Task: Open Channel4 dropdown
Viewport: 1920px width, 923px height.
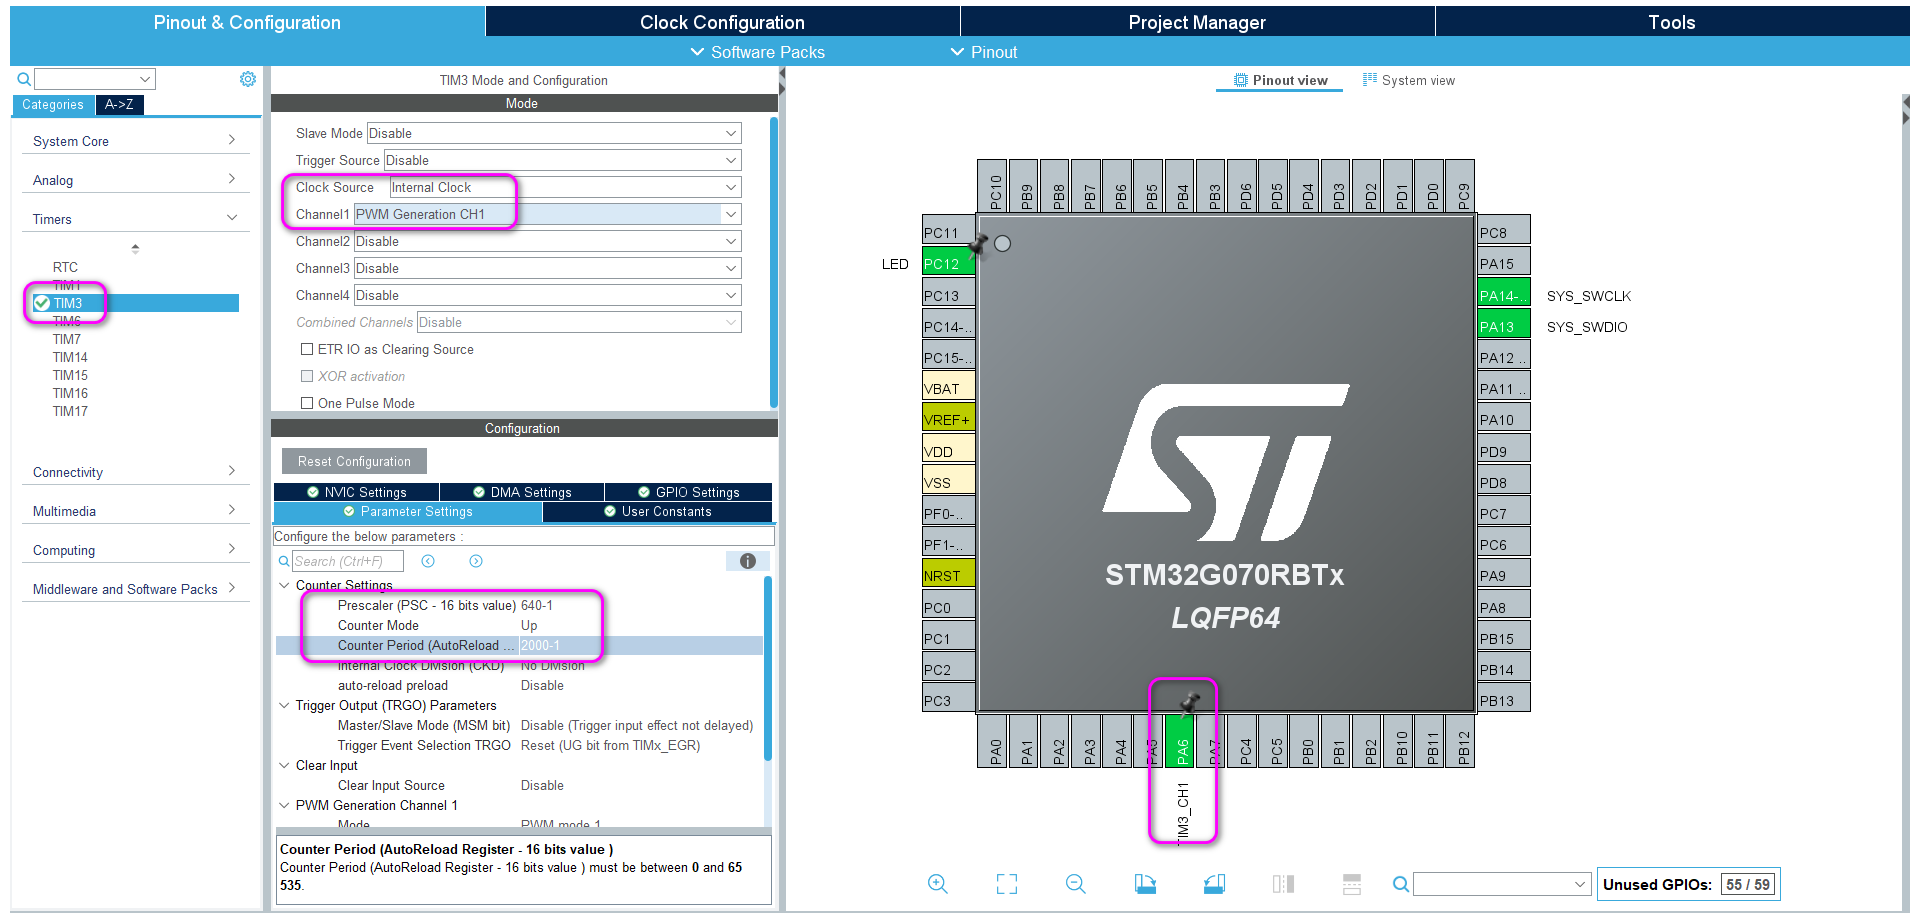Action: pyautogui.click(x=547, y=295)
